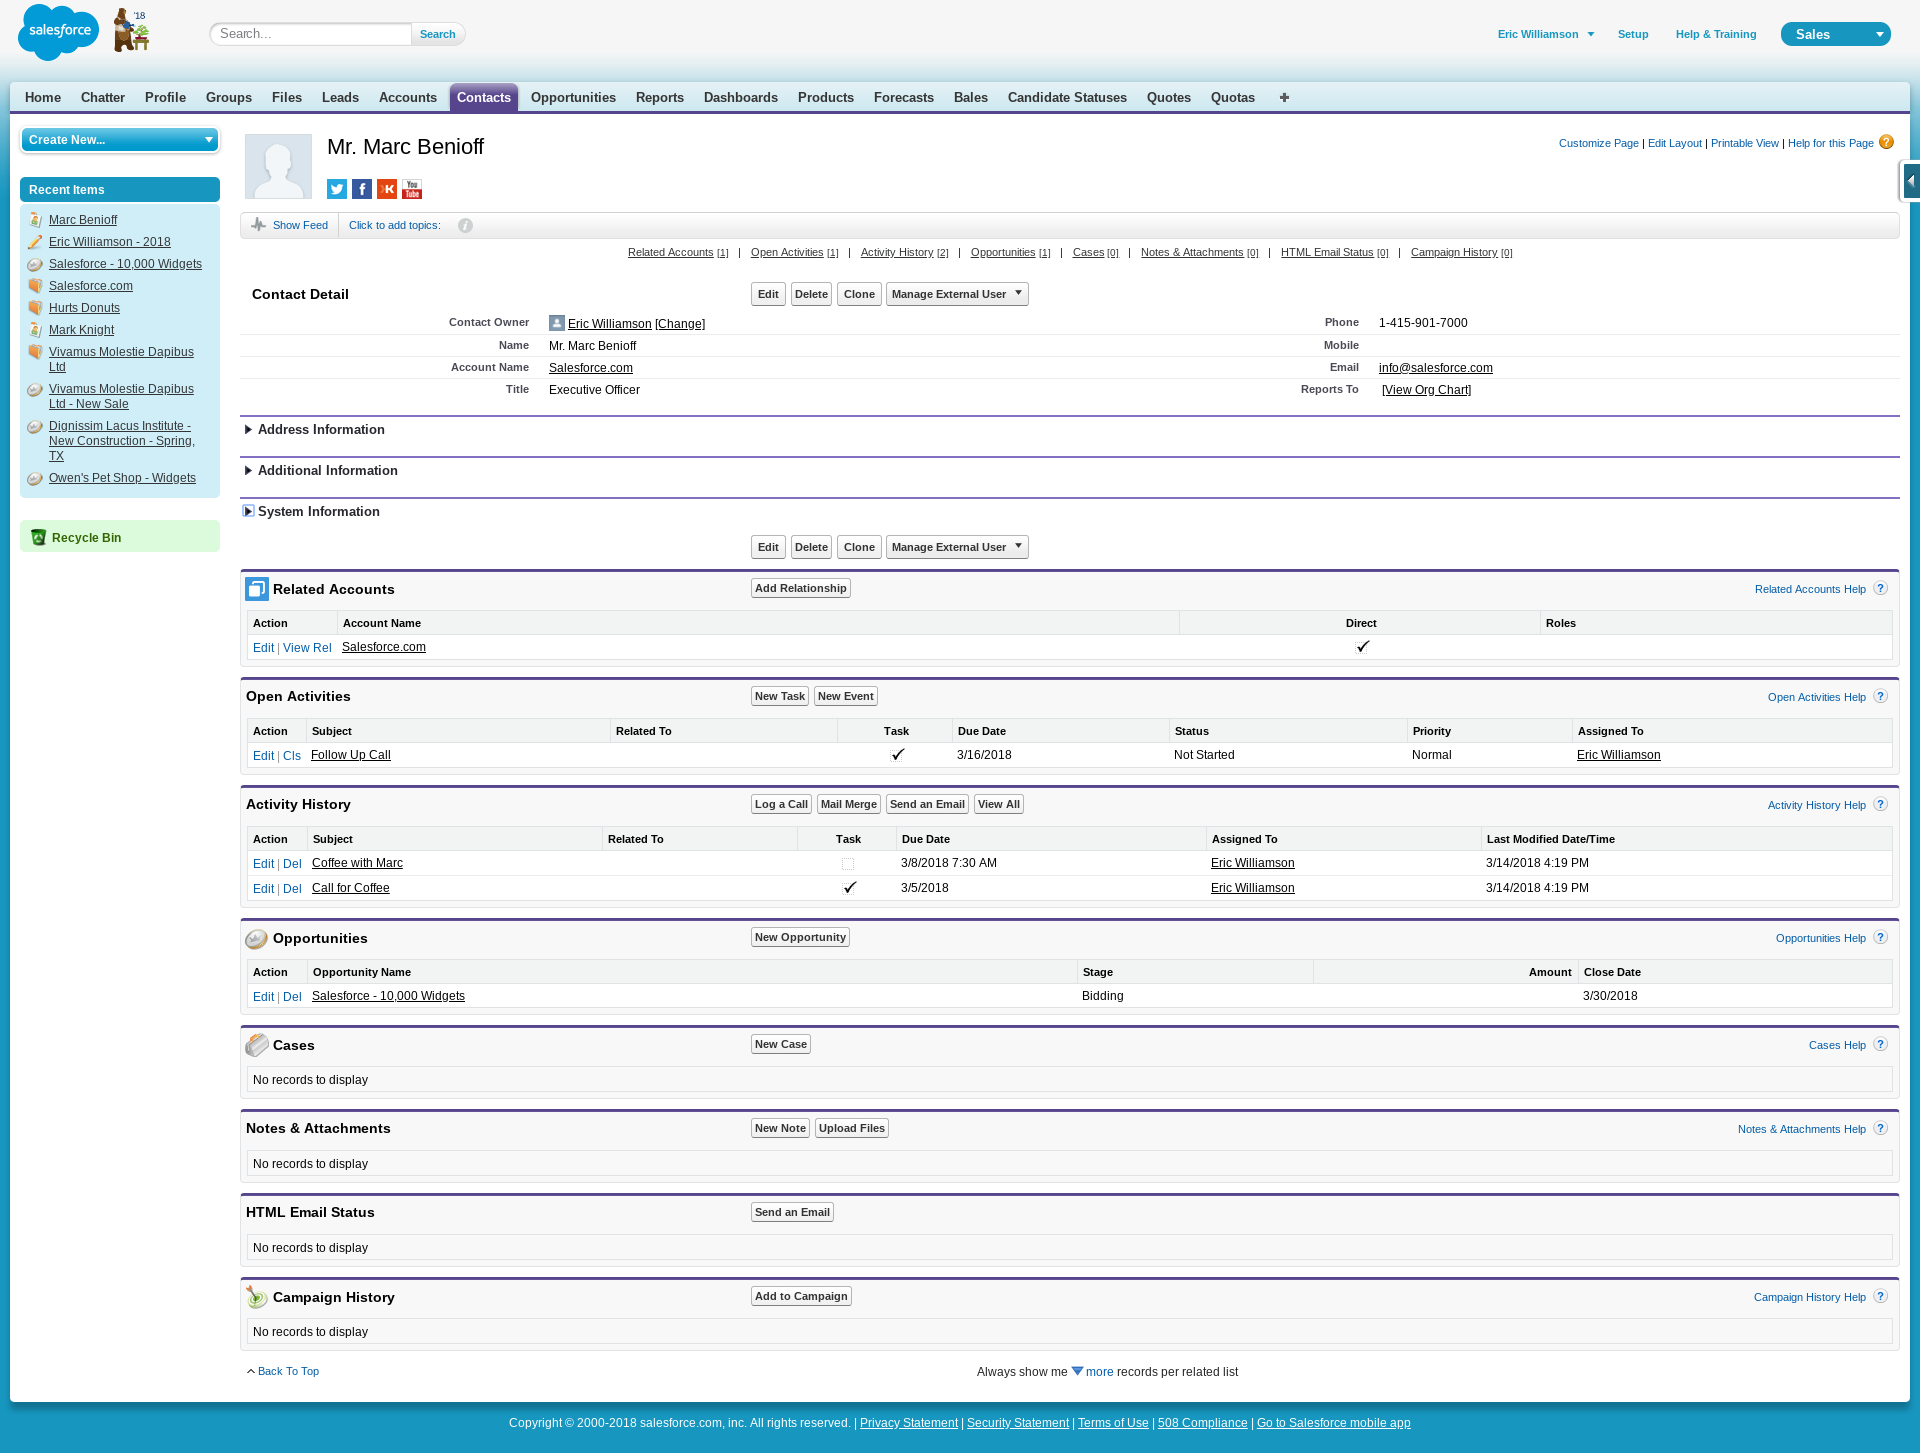Open the Twitter social icon

pyautogui.click(x=337, y=189)
